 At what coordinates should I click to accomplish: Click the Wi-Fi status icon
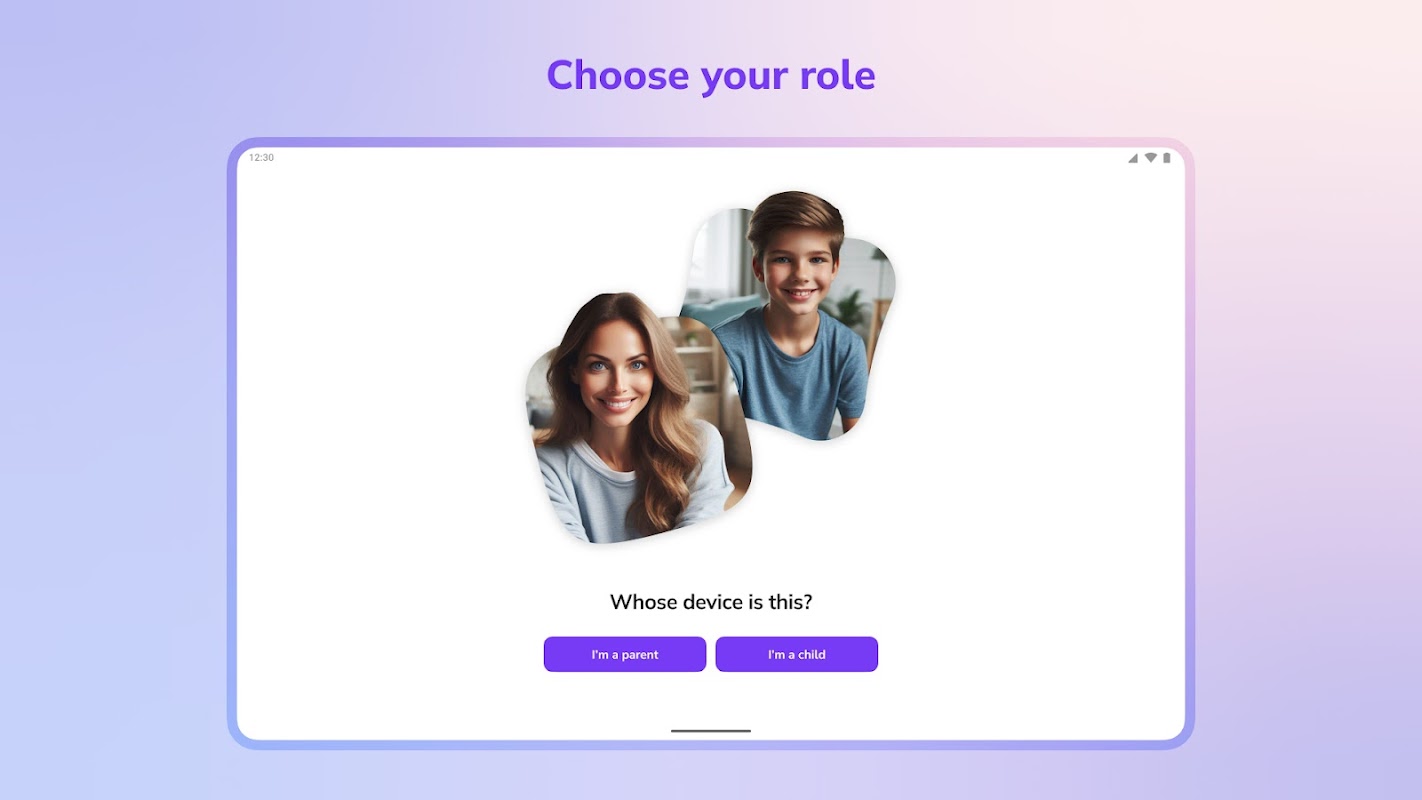coord(1151,158)
